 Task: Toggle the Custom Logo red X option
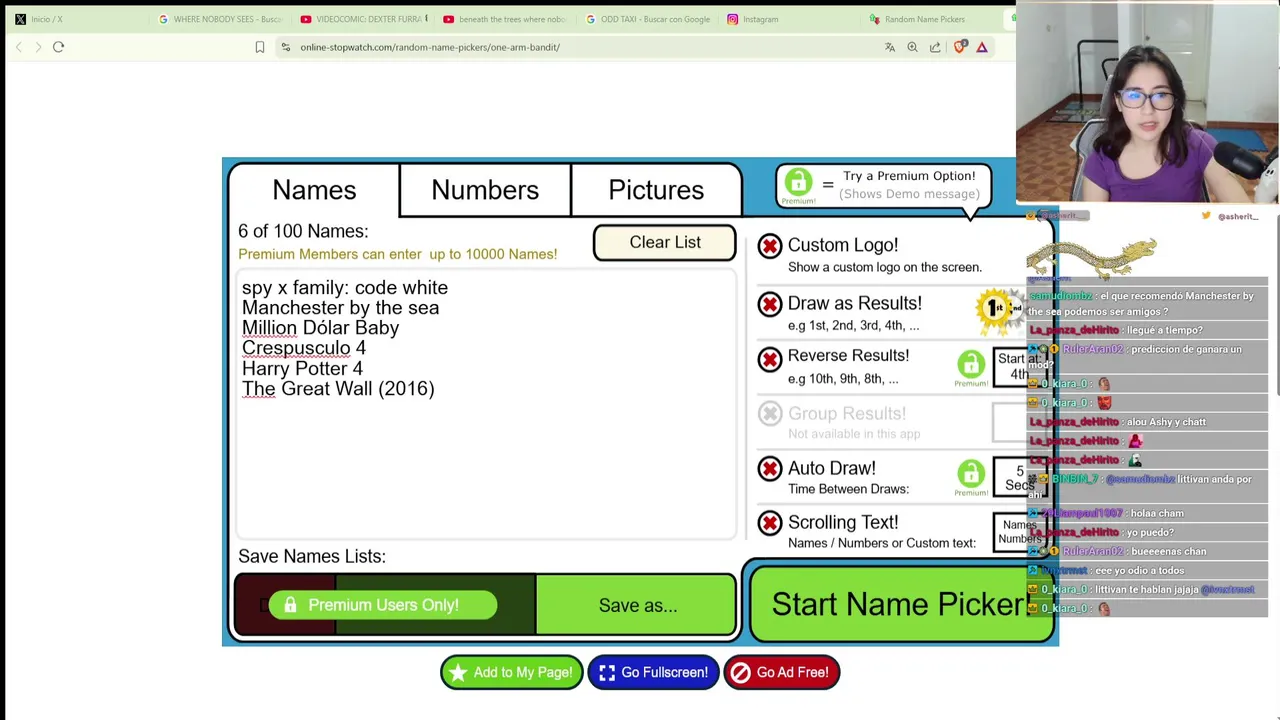pyautogui.click(x=770, y=246)
